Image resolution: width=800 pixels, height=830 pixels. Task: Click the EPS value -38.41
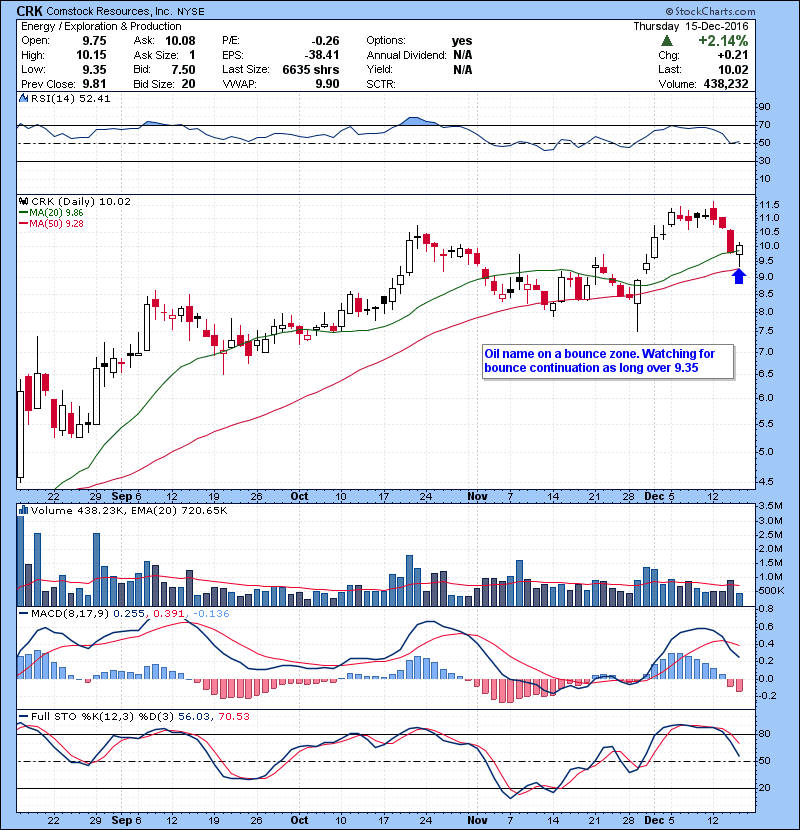tap(322, 55)
